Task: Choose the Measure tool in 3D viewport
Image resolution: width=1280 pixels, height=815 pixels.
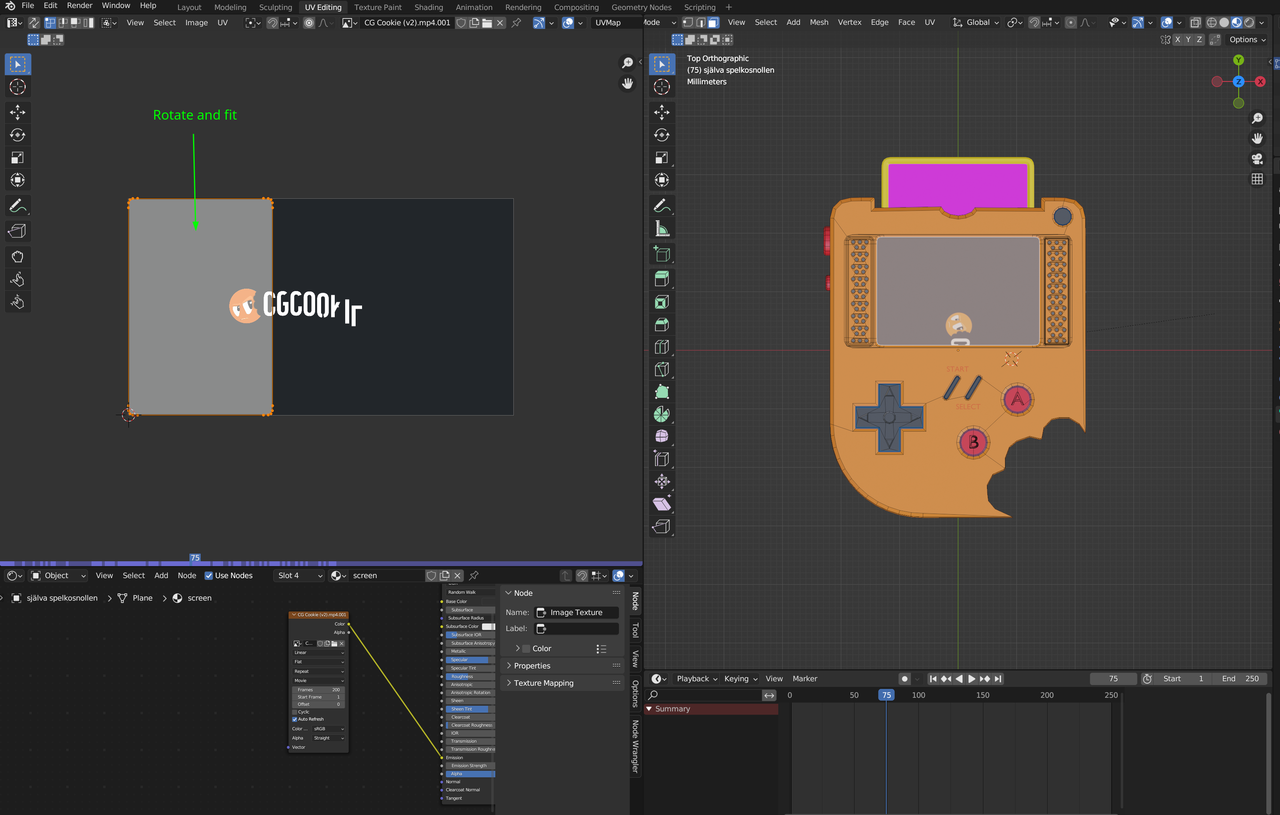Action: pyautogui.click(x=661, y=228)
